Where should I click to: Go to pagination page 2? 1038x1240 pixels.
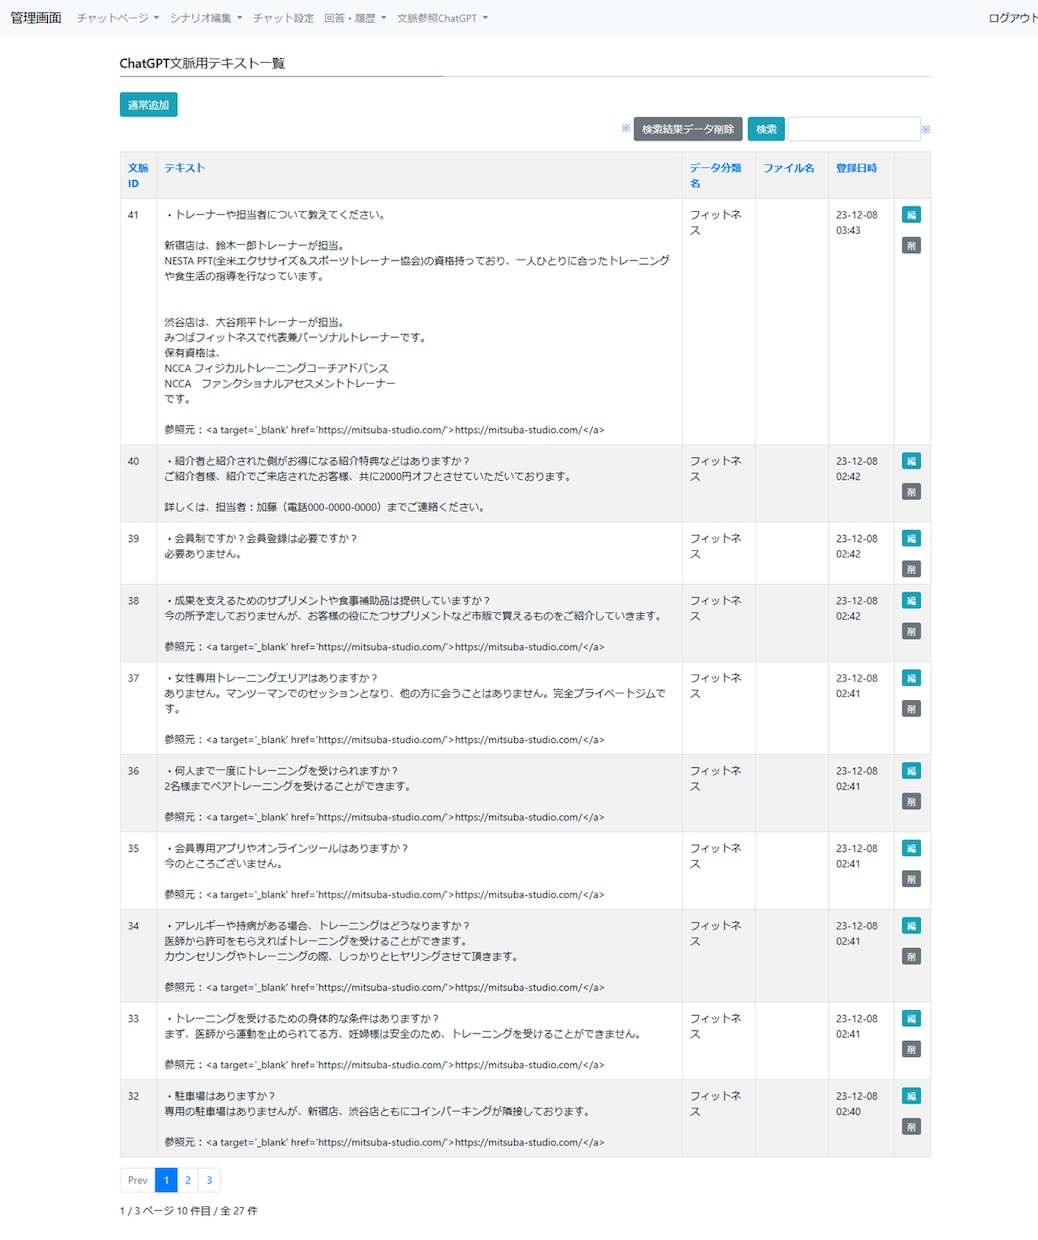[187, 1180]
